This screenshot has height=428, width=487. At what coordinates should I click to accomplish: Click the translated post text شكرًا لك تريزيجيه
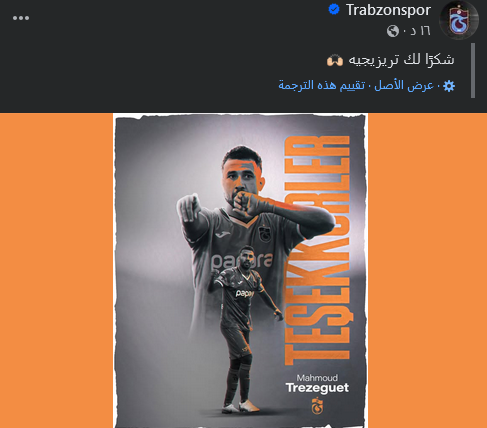coord(401,60)
